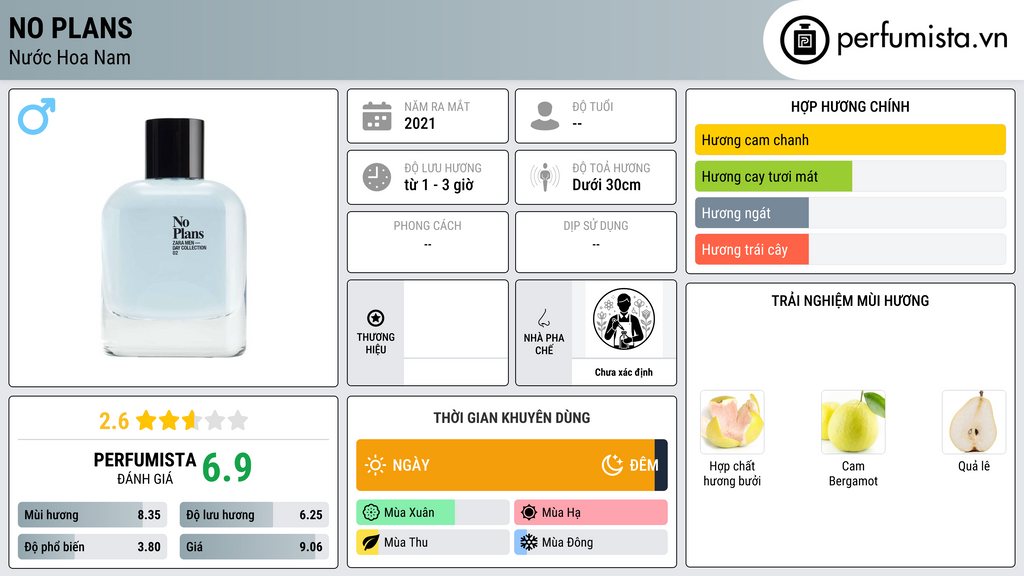Click the Giá 9.06 score bar

(254, 547)
